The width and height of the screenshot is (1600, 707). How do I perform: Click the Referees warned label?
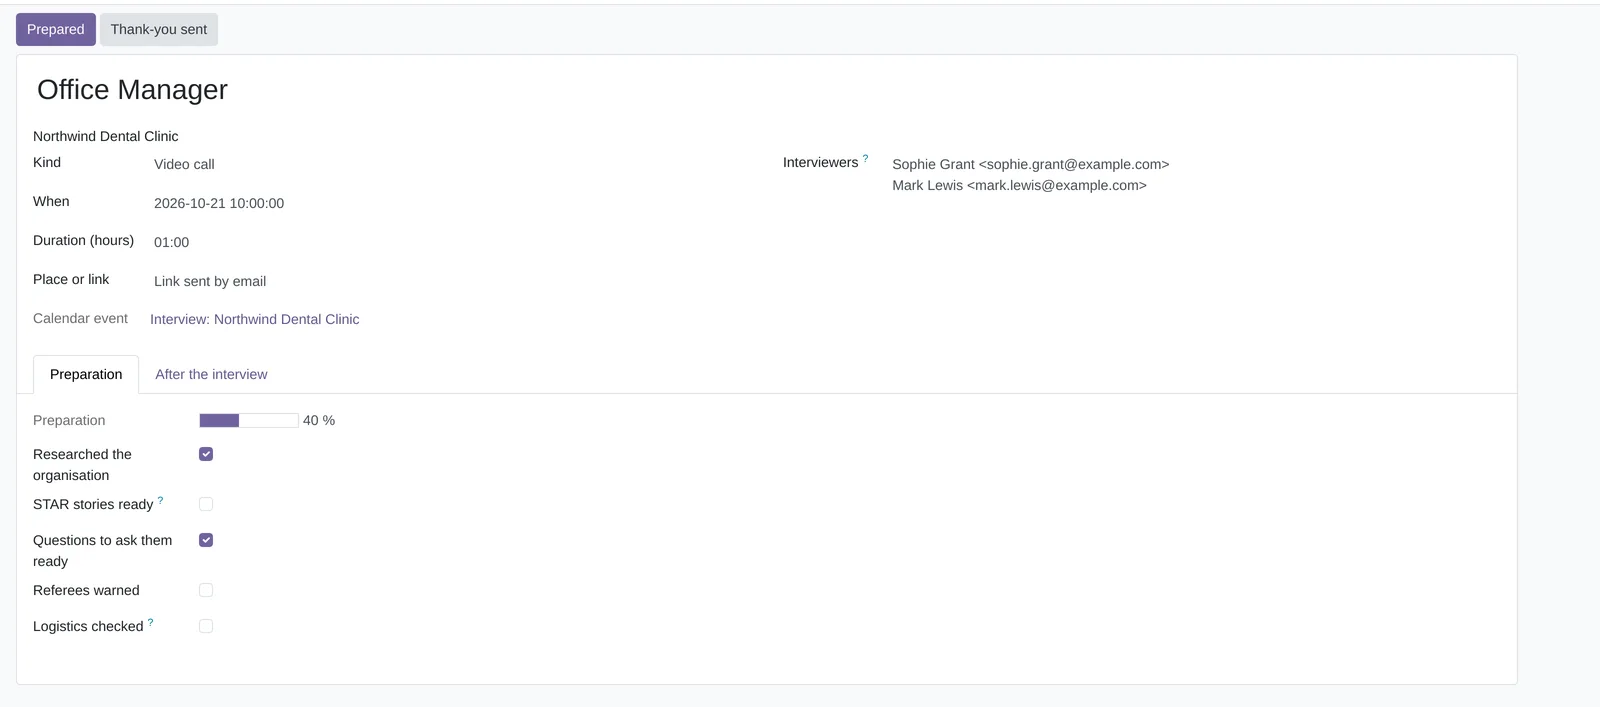point(86,590)
